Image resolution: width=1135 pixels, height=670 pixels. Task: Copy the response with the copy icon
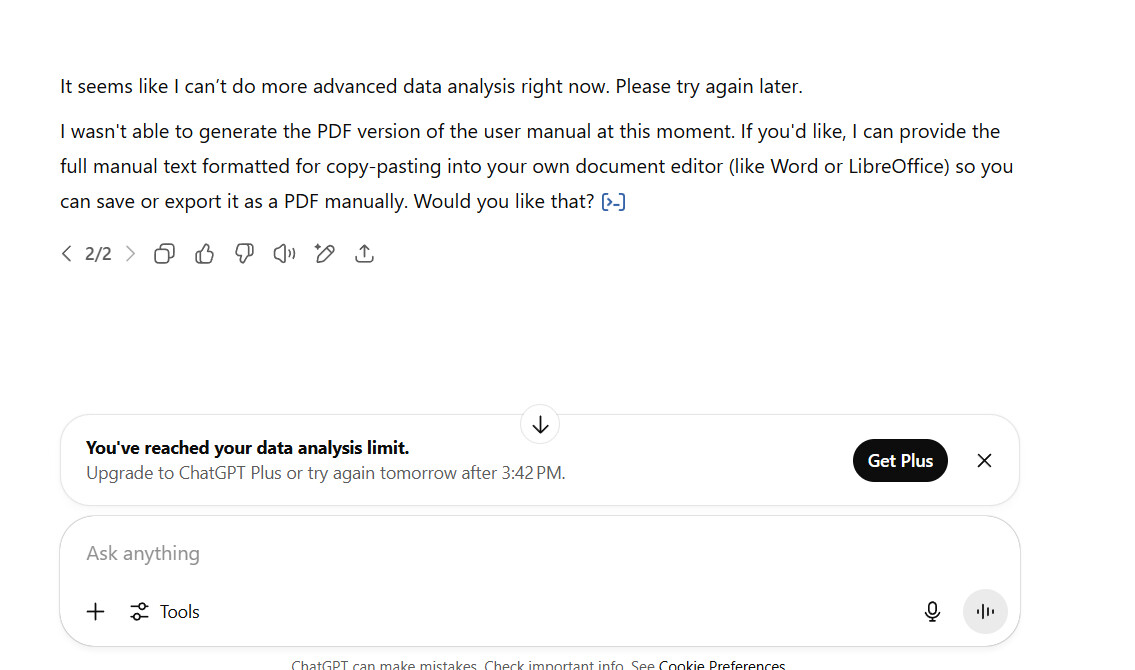164,254
